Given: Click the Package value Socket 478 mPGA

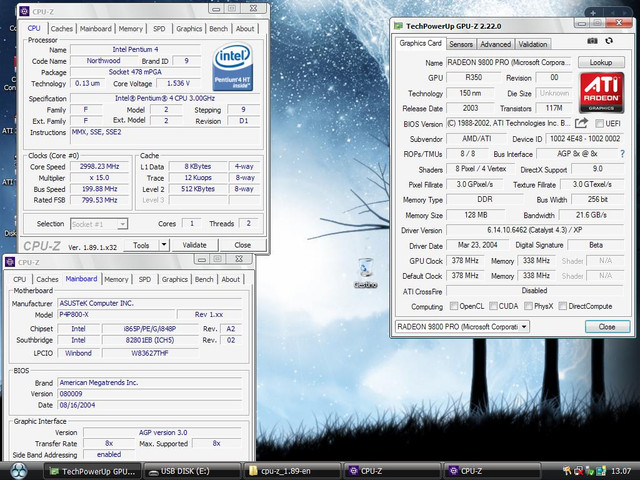Looking at the screenshot, I should [135, 72].
